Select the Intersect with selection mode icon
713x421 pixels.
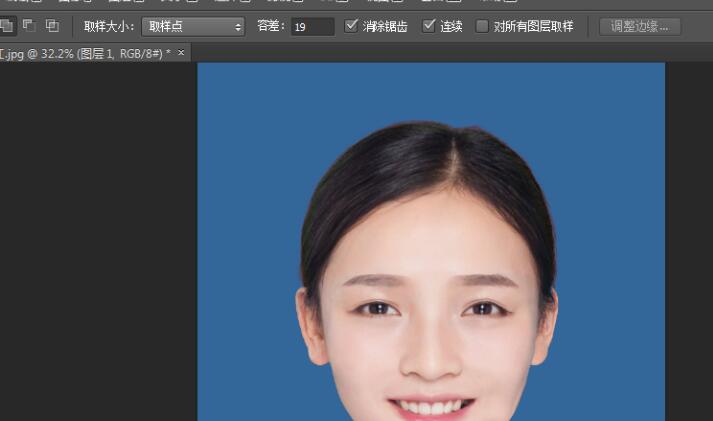point(52,26)
